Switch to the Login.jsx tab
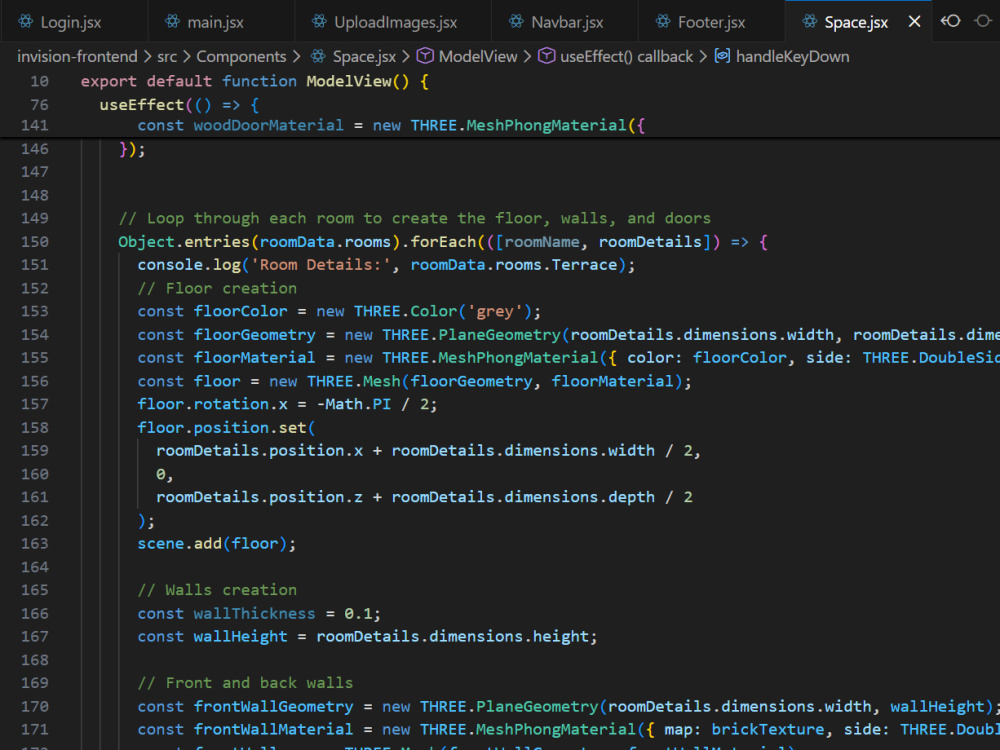The width and height of the screenshot is (1000, 750). click(x=70, y=22)
